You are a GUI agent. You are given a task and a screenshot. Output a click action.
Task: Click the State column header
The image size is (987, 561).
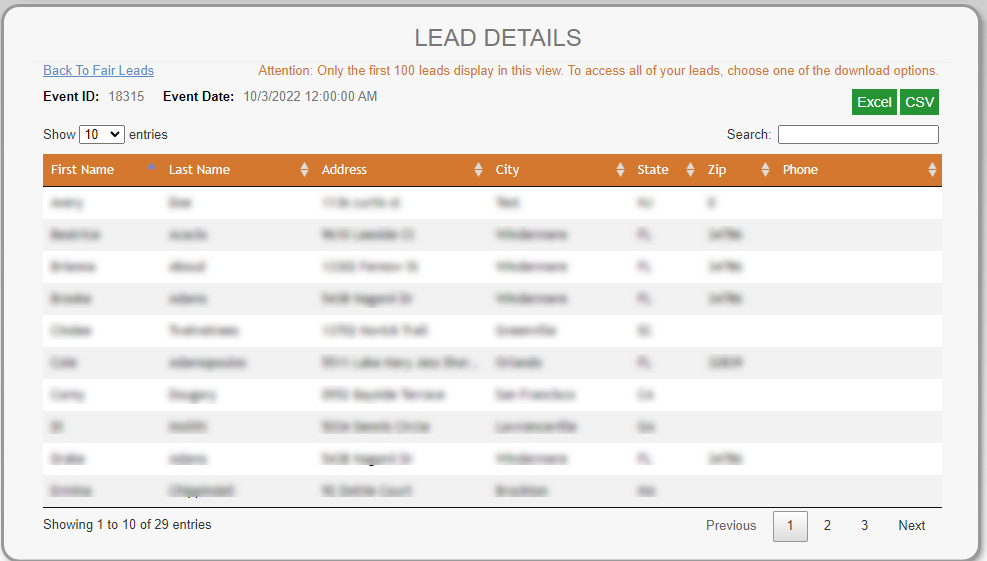click(665, 169)
